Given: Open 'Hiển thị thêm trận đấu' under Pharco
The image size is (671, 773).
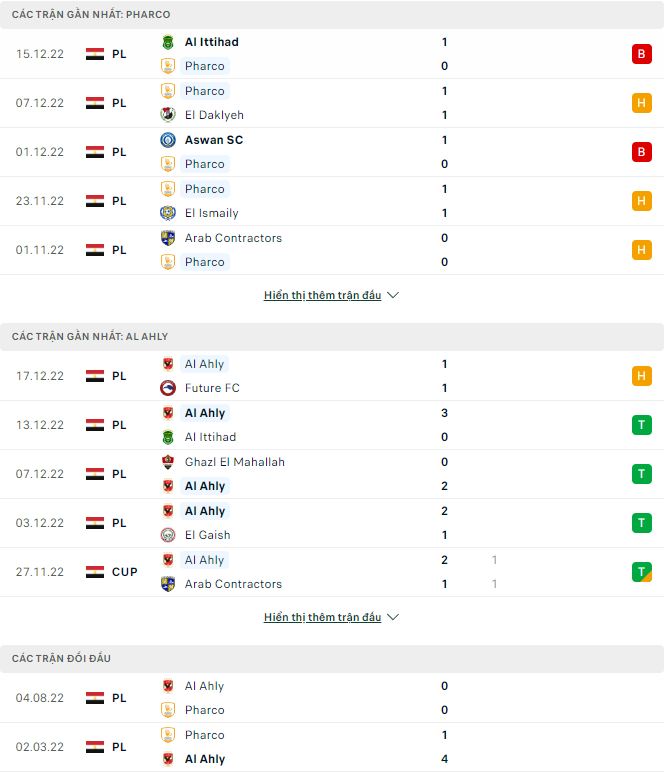Looking at the screenshot, I should [x=322, y=296].
